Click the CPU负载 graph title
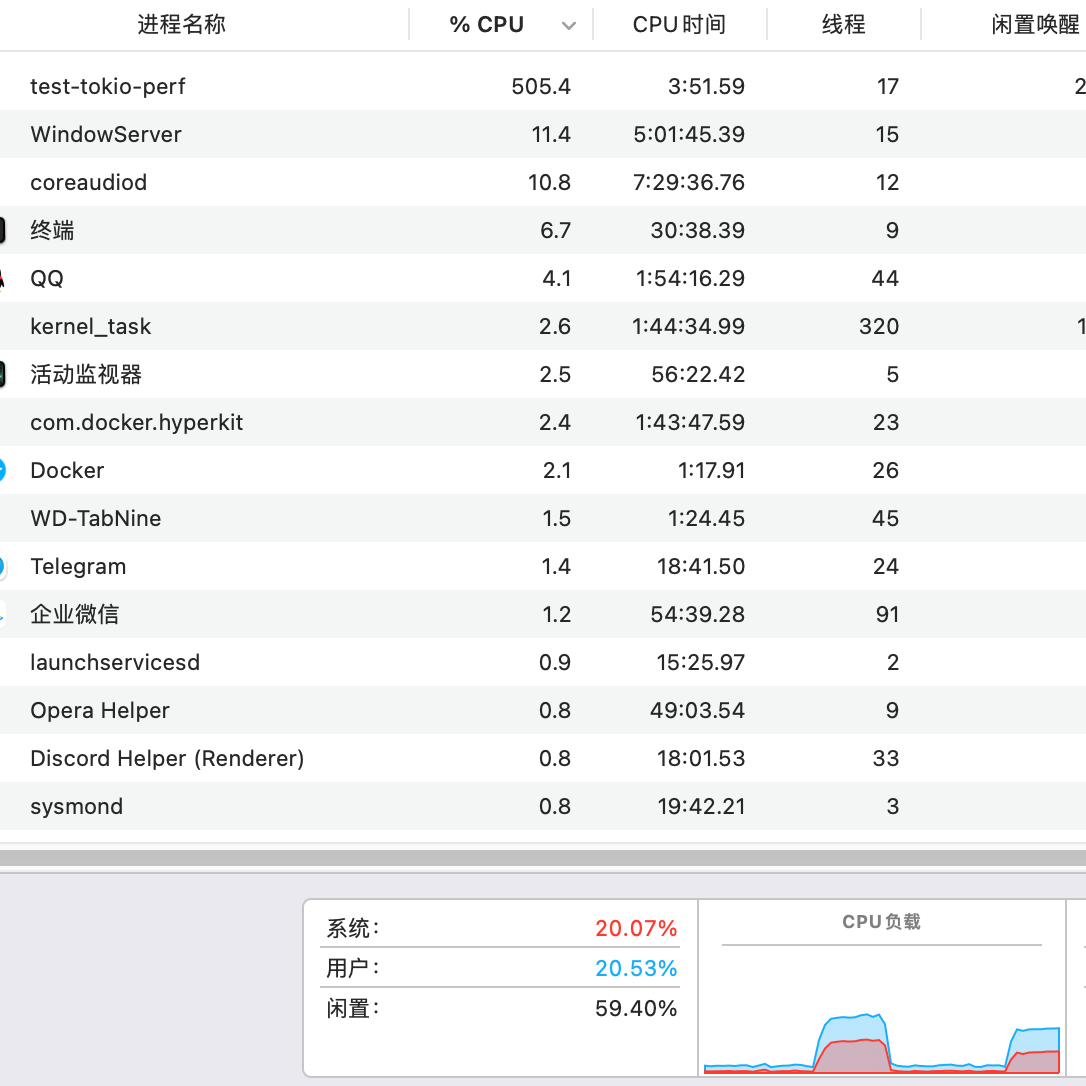1086x1086 pixels. click(882, 922)
